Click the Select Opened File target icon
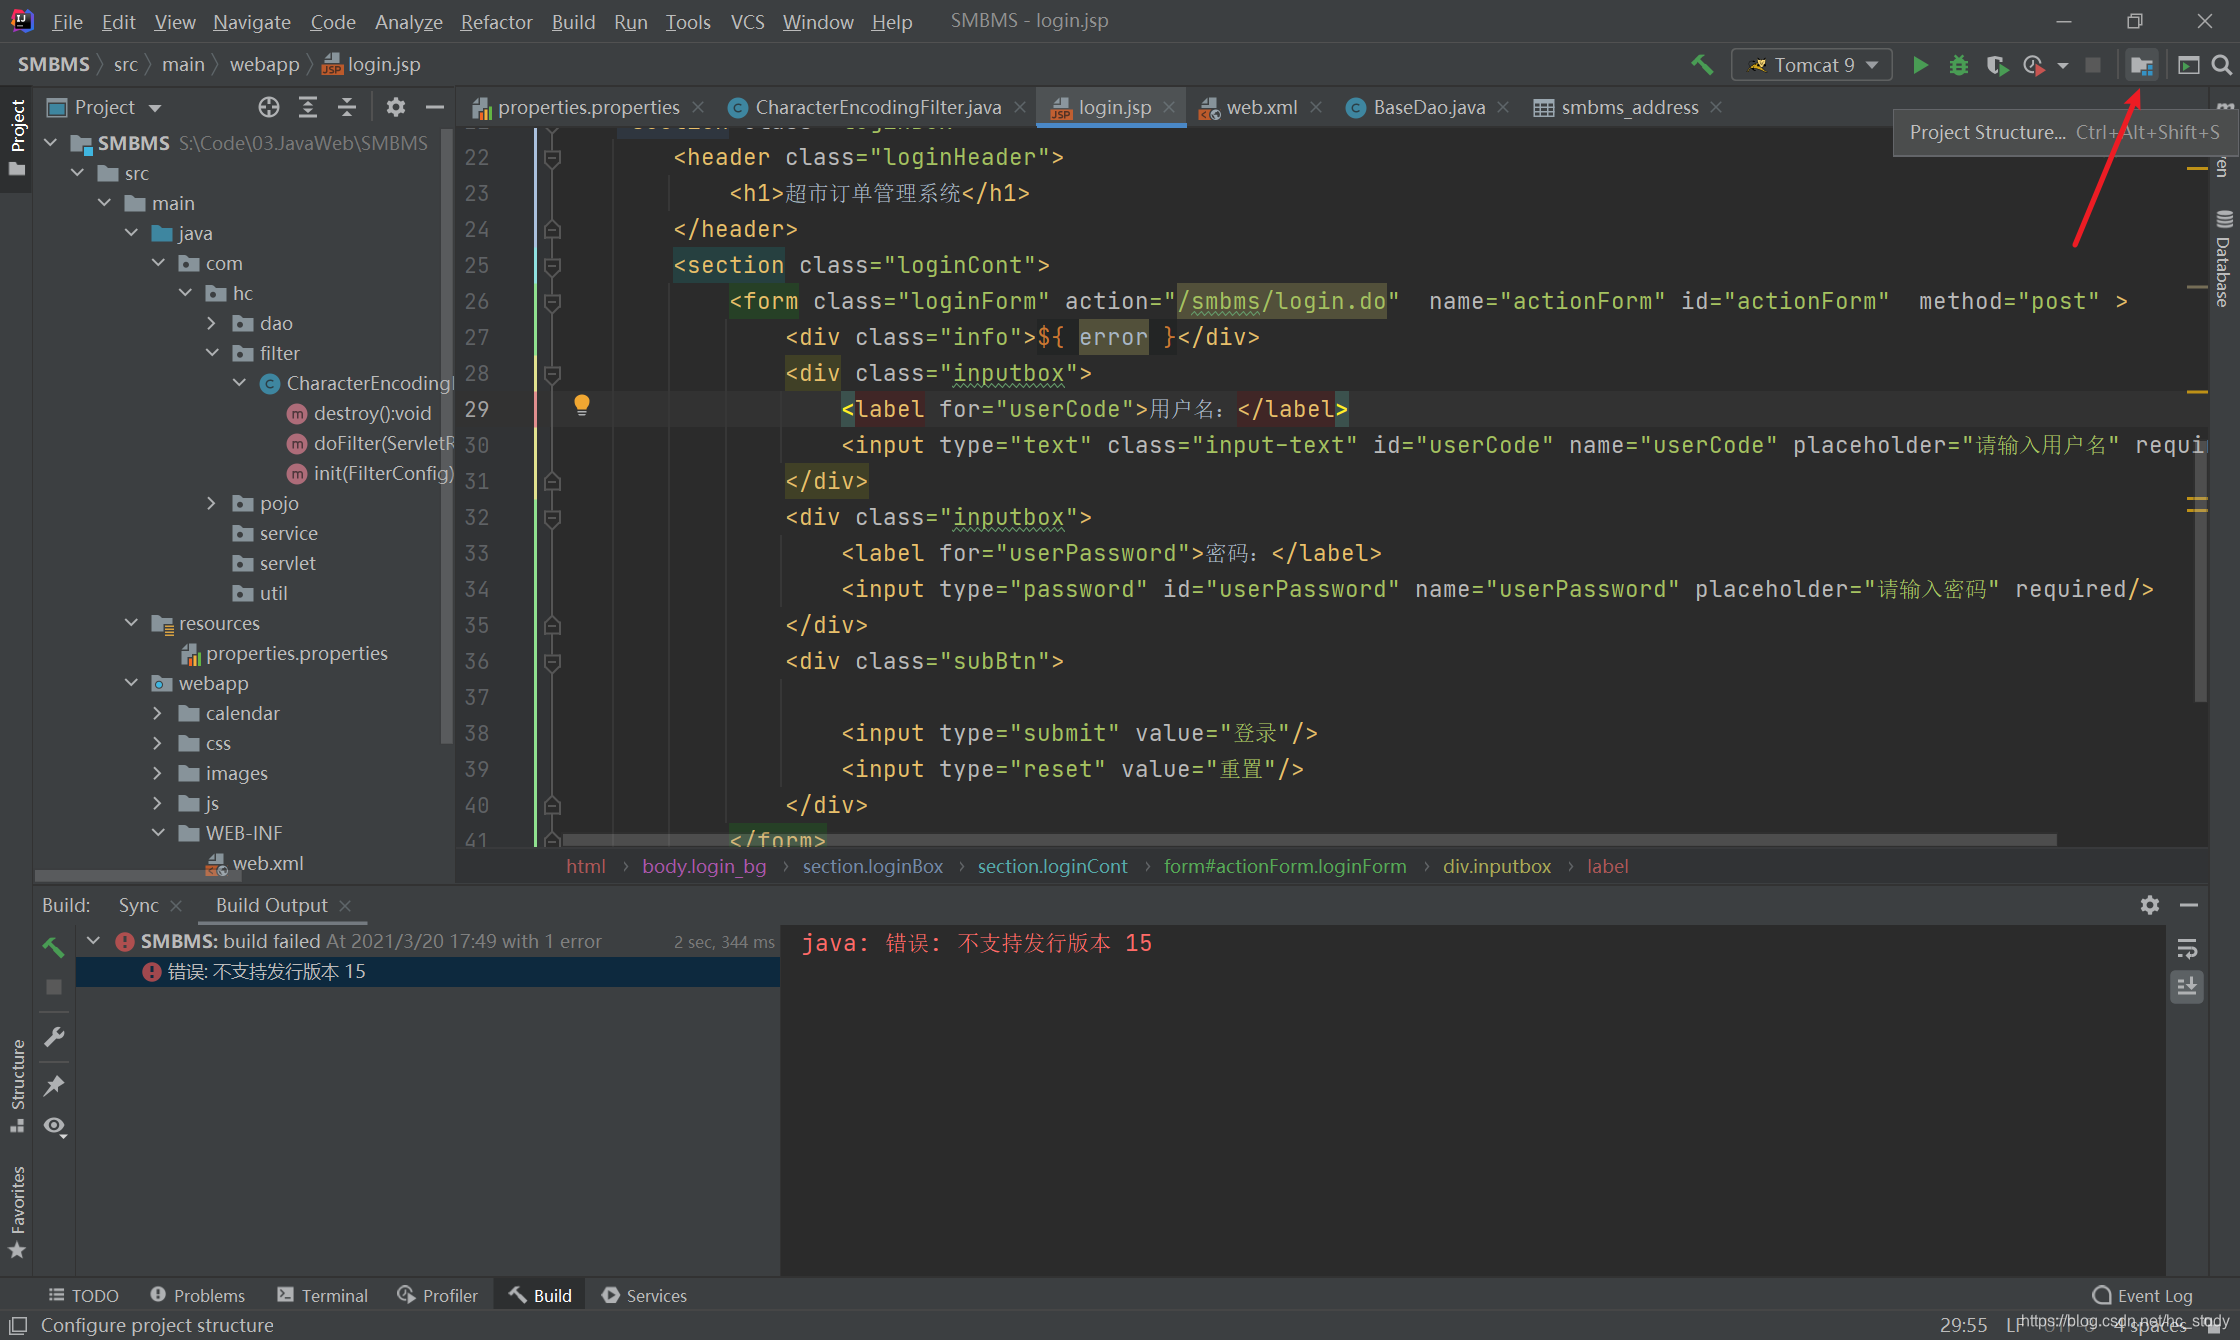Viewport: 2240px width, 1340px height. [268, 107]
